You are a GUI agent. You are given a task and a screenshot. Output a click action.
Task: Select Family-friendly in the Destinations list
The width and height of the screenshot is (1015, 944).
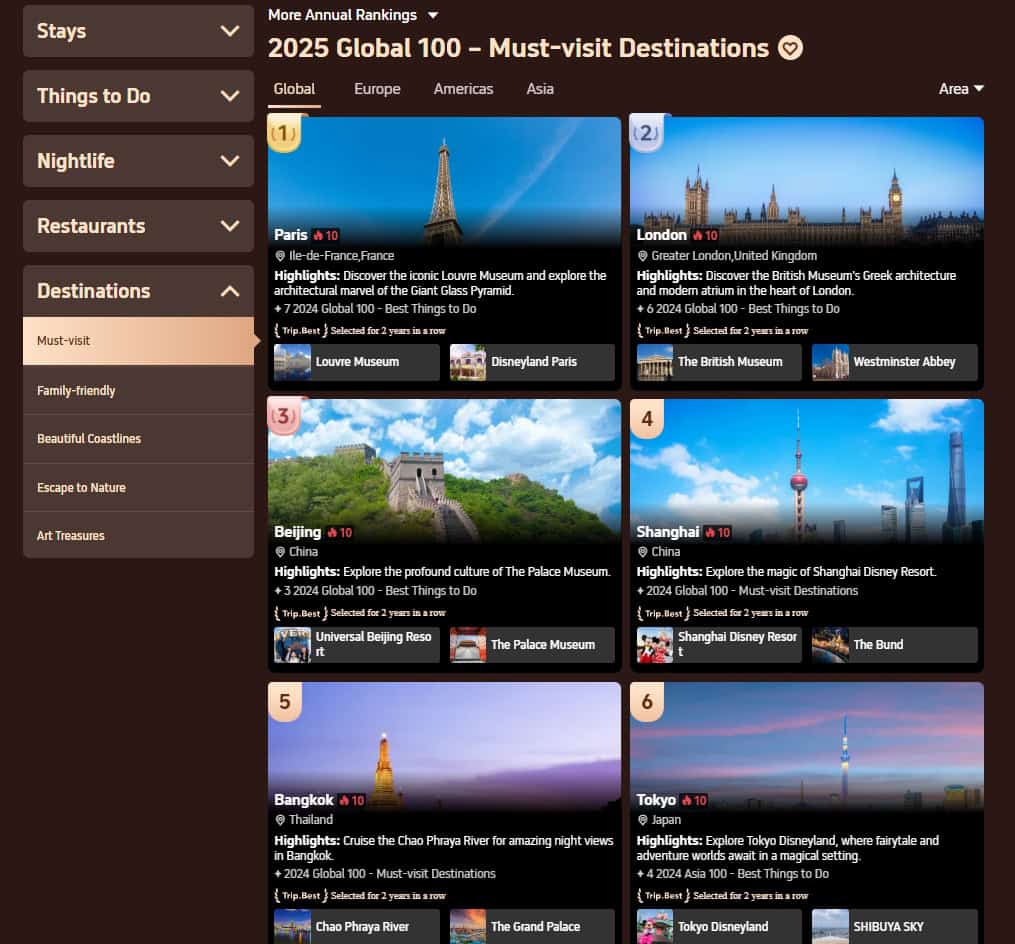coord(76,391)
